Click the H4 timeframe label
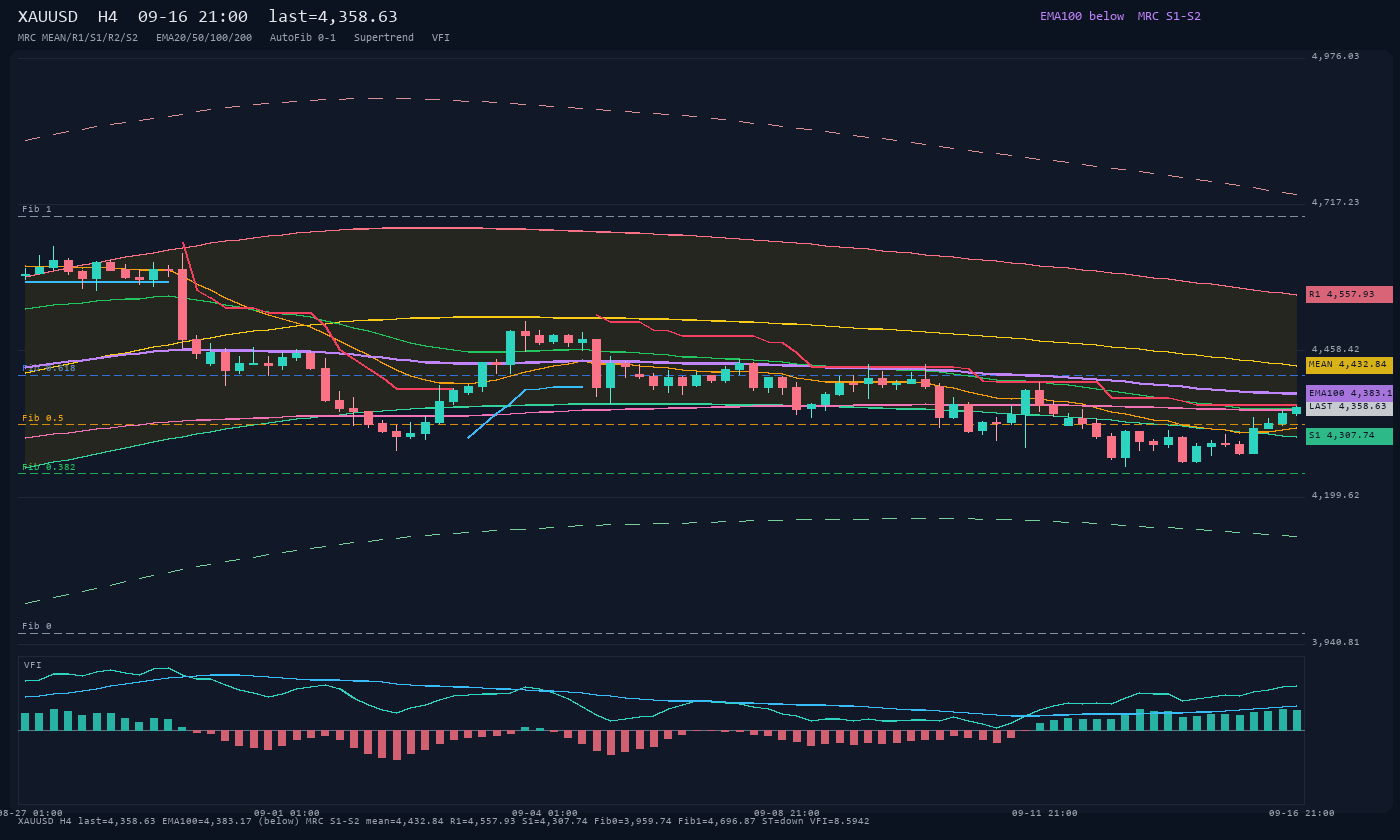 point(107,17)
